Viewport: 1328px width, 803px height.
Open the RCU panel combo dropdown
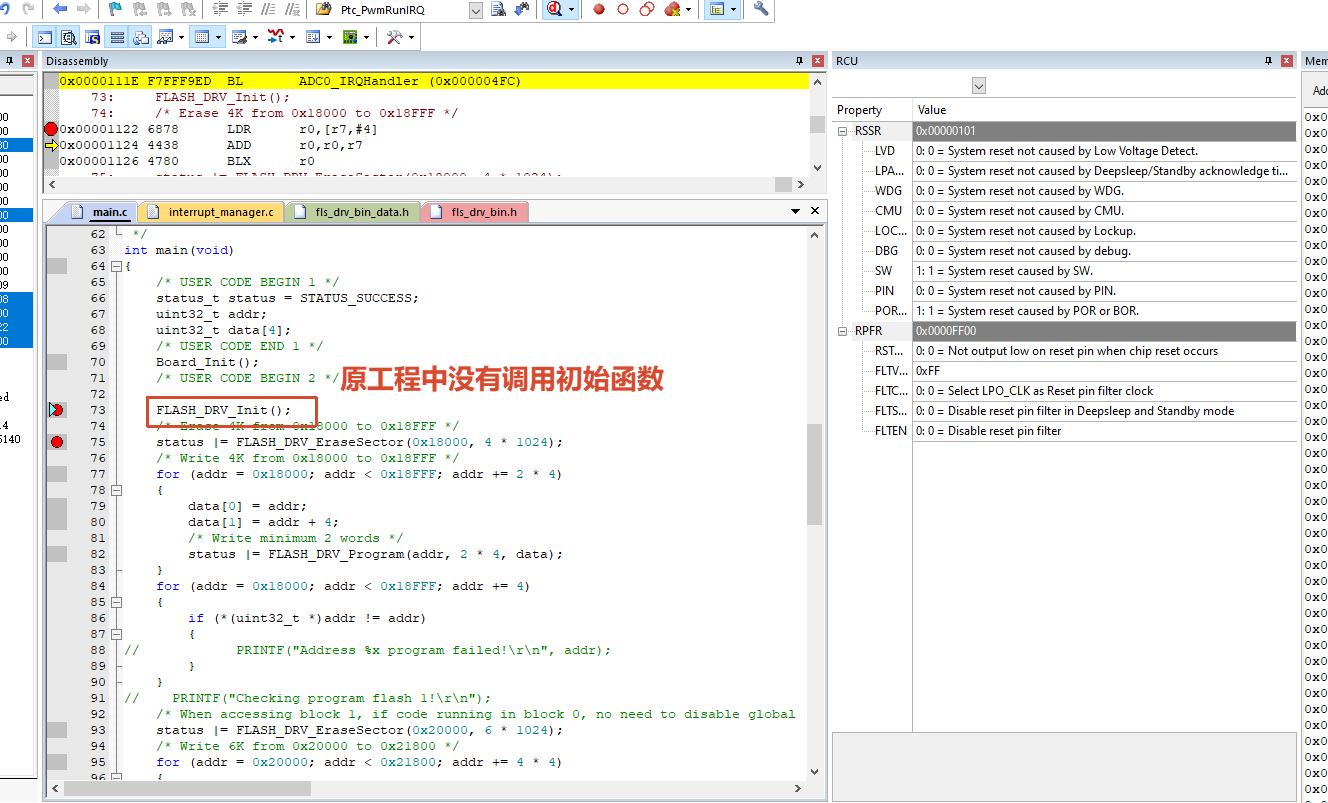979,85
